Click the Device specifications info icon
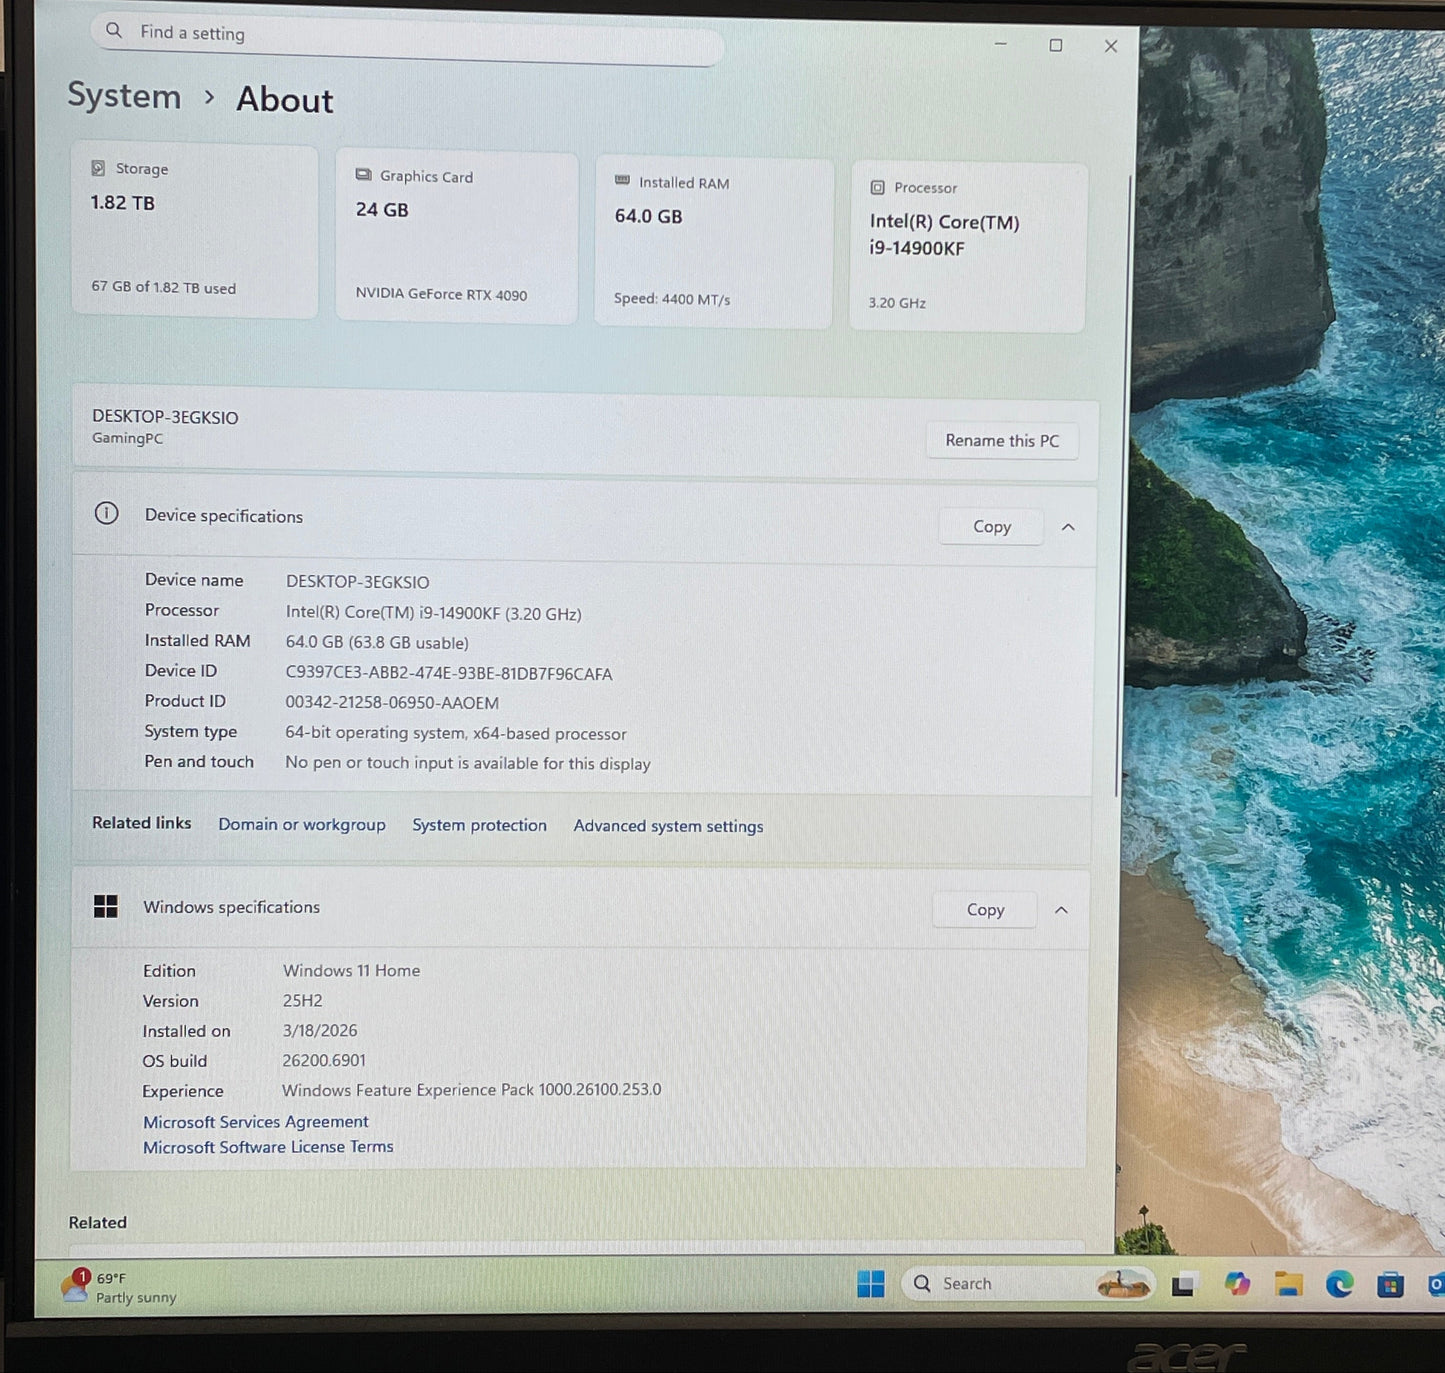The width and height of the screenshot is (1445, 1373). [106, 514]
